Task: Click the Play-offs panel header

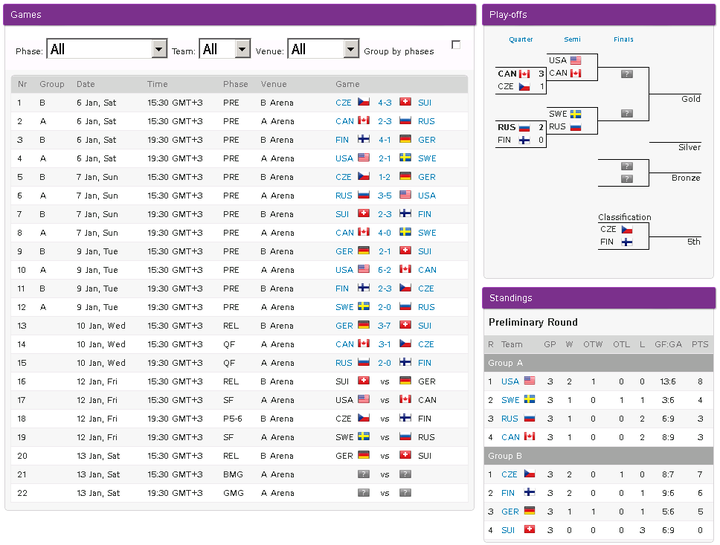Action: pyautogui.click(x=599, y=15)
